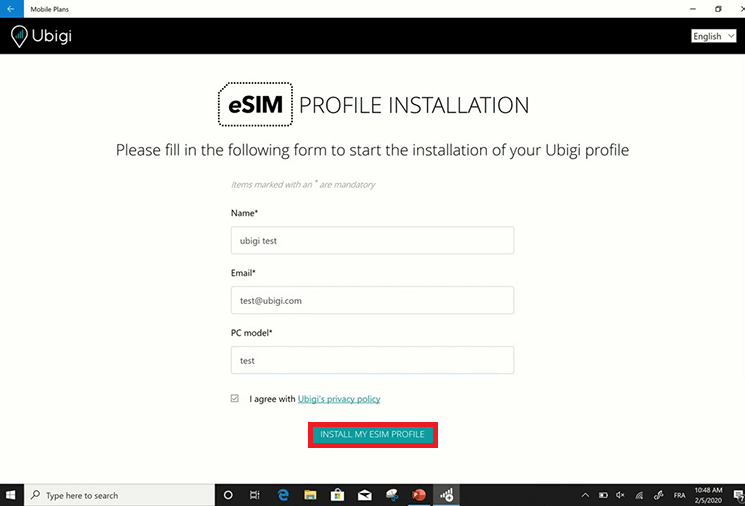Viewport: 745px width, 506px height.
Task: Switch to PowerPoint on the taskbar
Action: (x=419, y=495)
